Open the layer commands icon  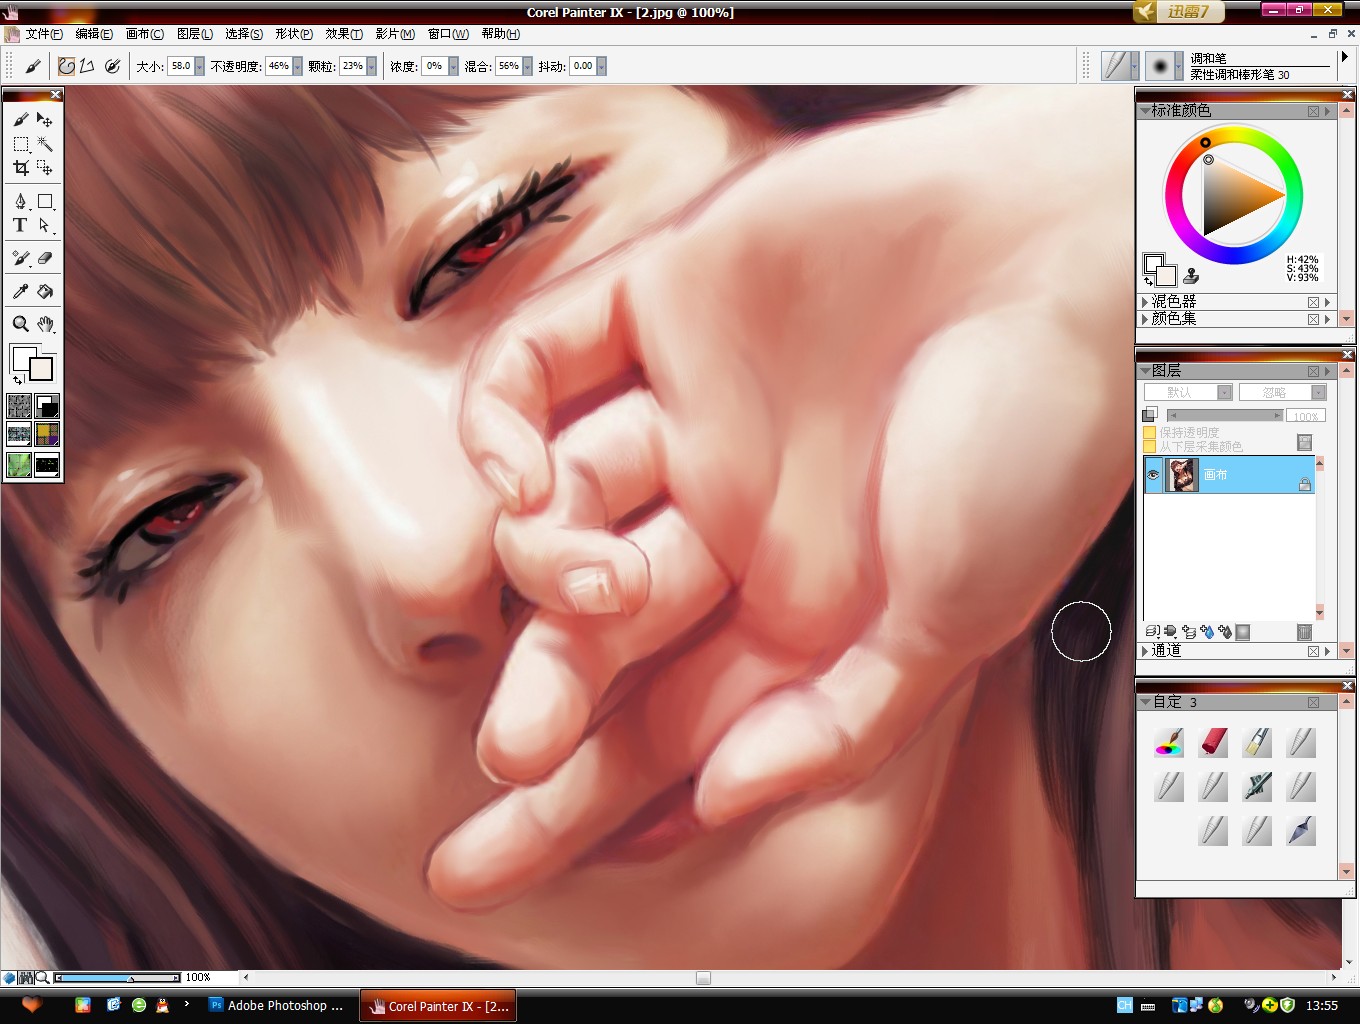pyautogui.click(x=1152, y=632)
